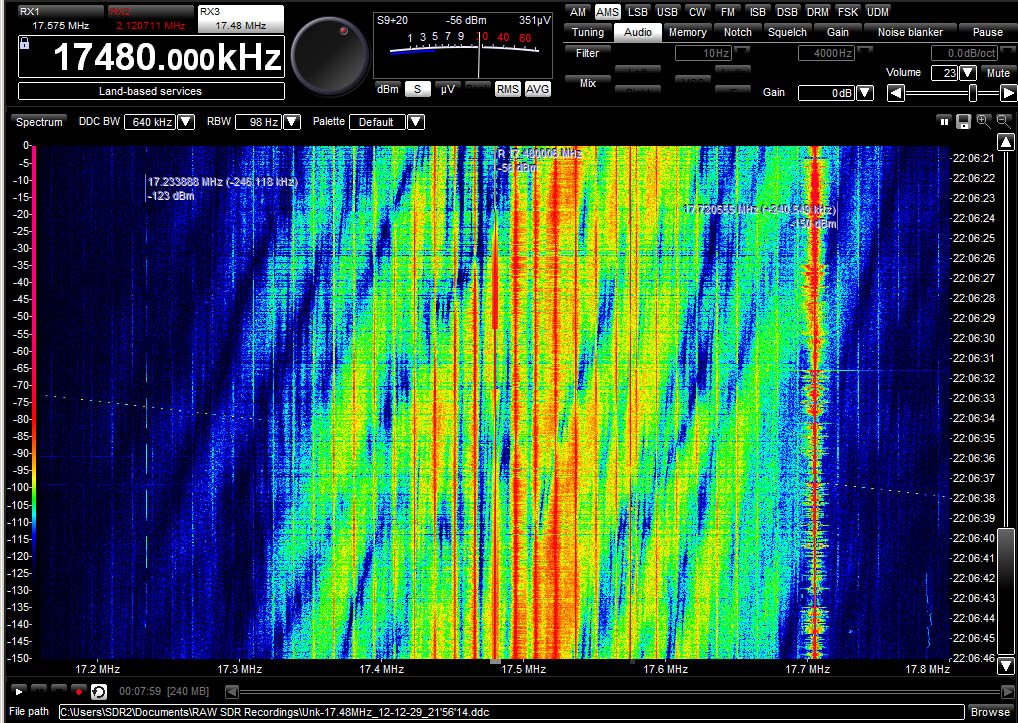Choose the FM demodulation mode

point(728,12)
